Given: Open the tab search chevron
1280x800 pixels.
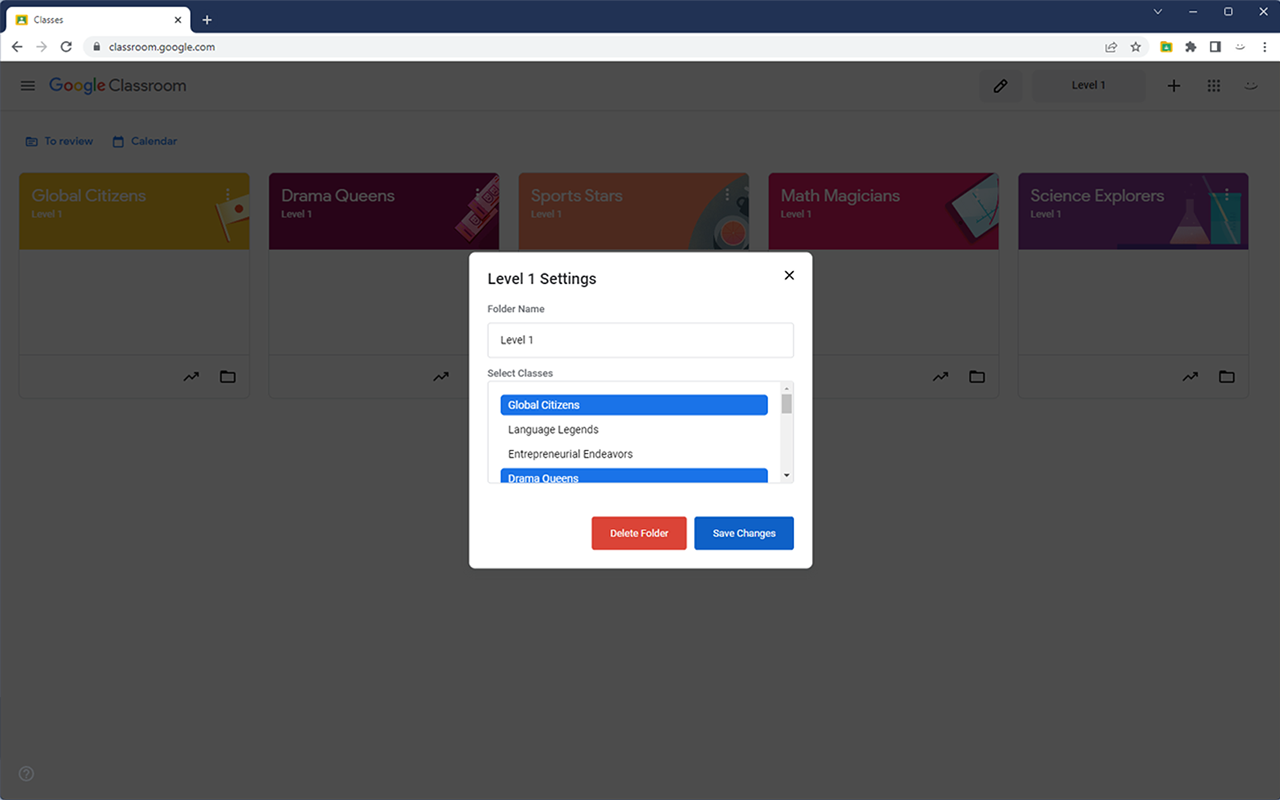Looking at the screenshot, I should coord(1158,12).
